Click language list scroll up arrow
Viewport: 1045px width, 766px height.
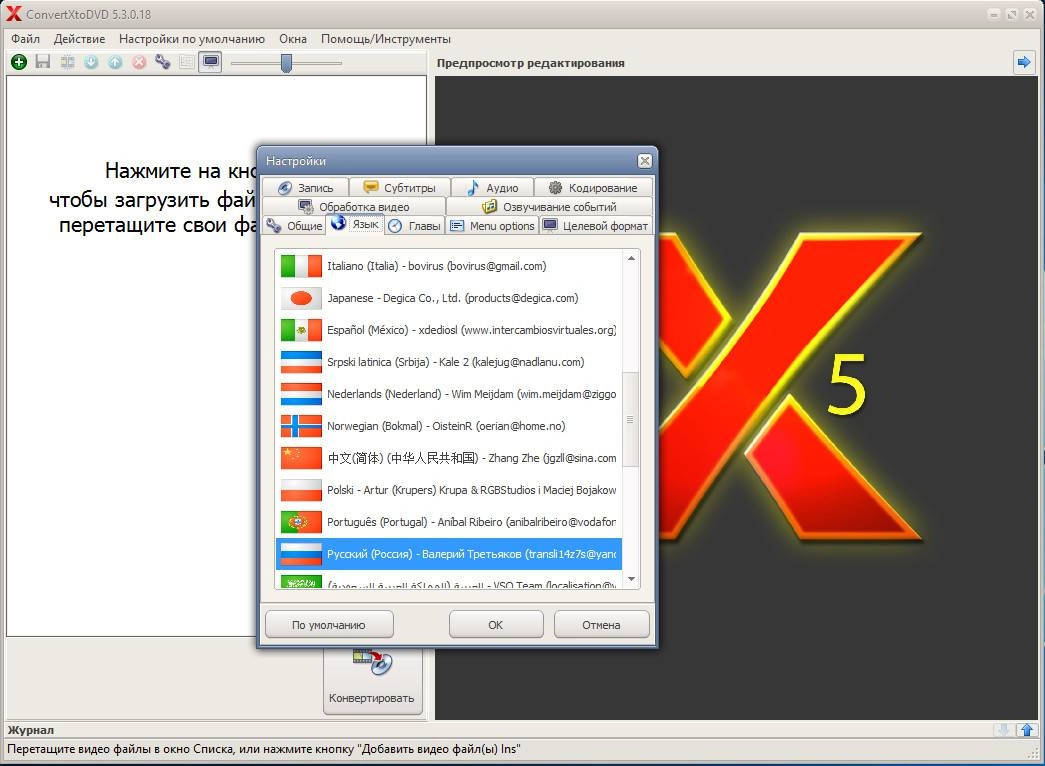click(630, 258)
